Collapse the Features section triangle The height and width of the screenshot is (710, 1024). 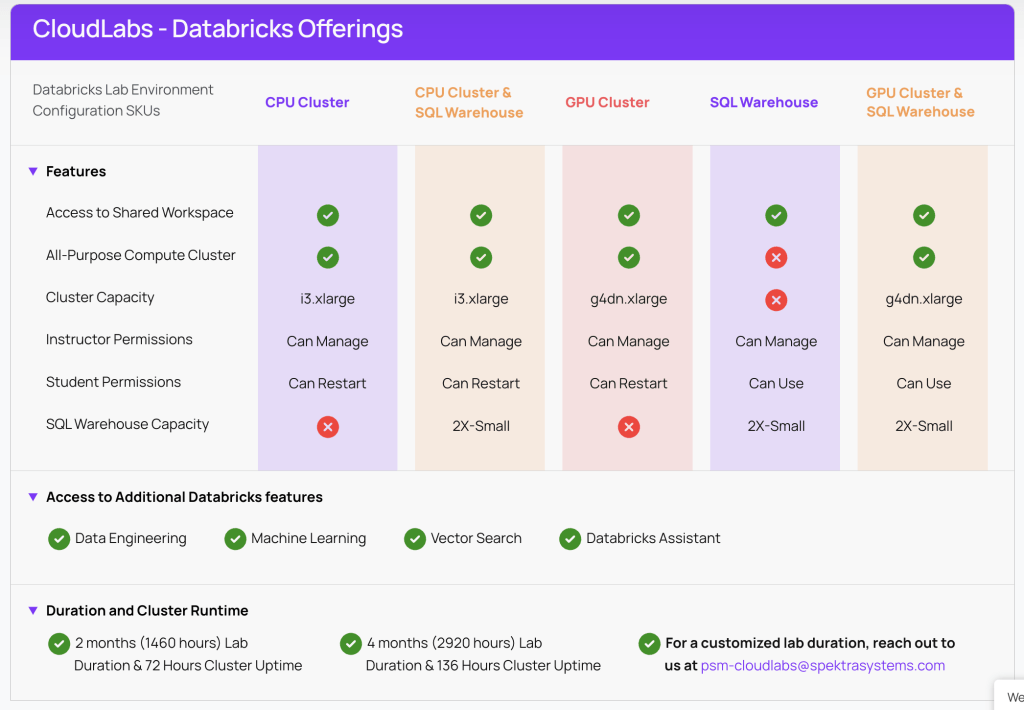(33, 172)
